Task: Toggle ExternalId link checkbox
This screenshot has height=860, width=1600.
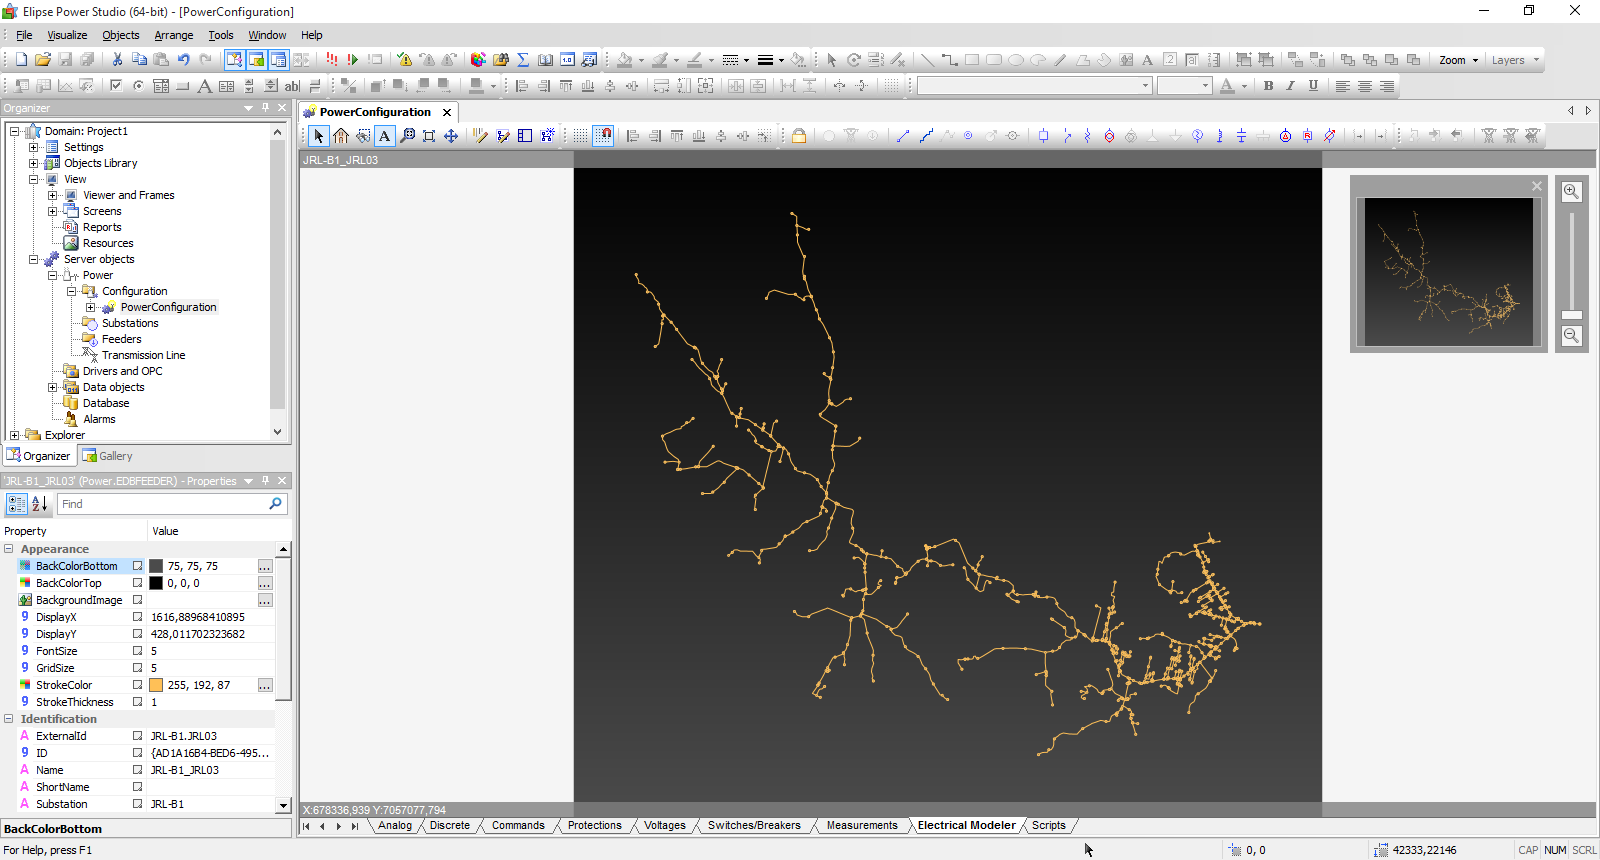Action: [138, 736]
